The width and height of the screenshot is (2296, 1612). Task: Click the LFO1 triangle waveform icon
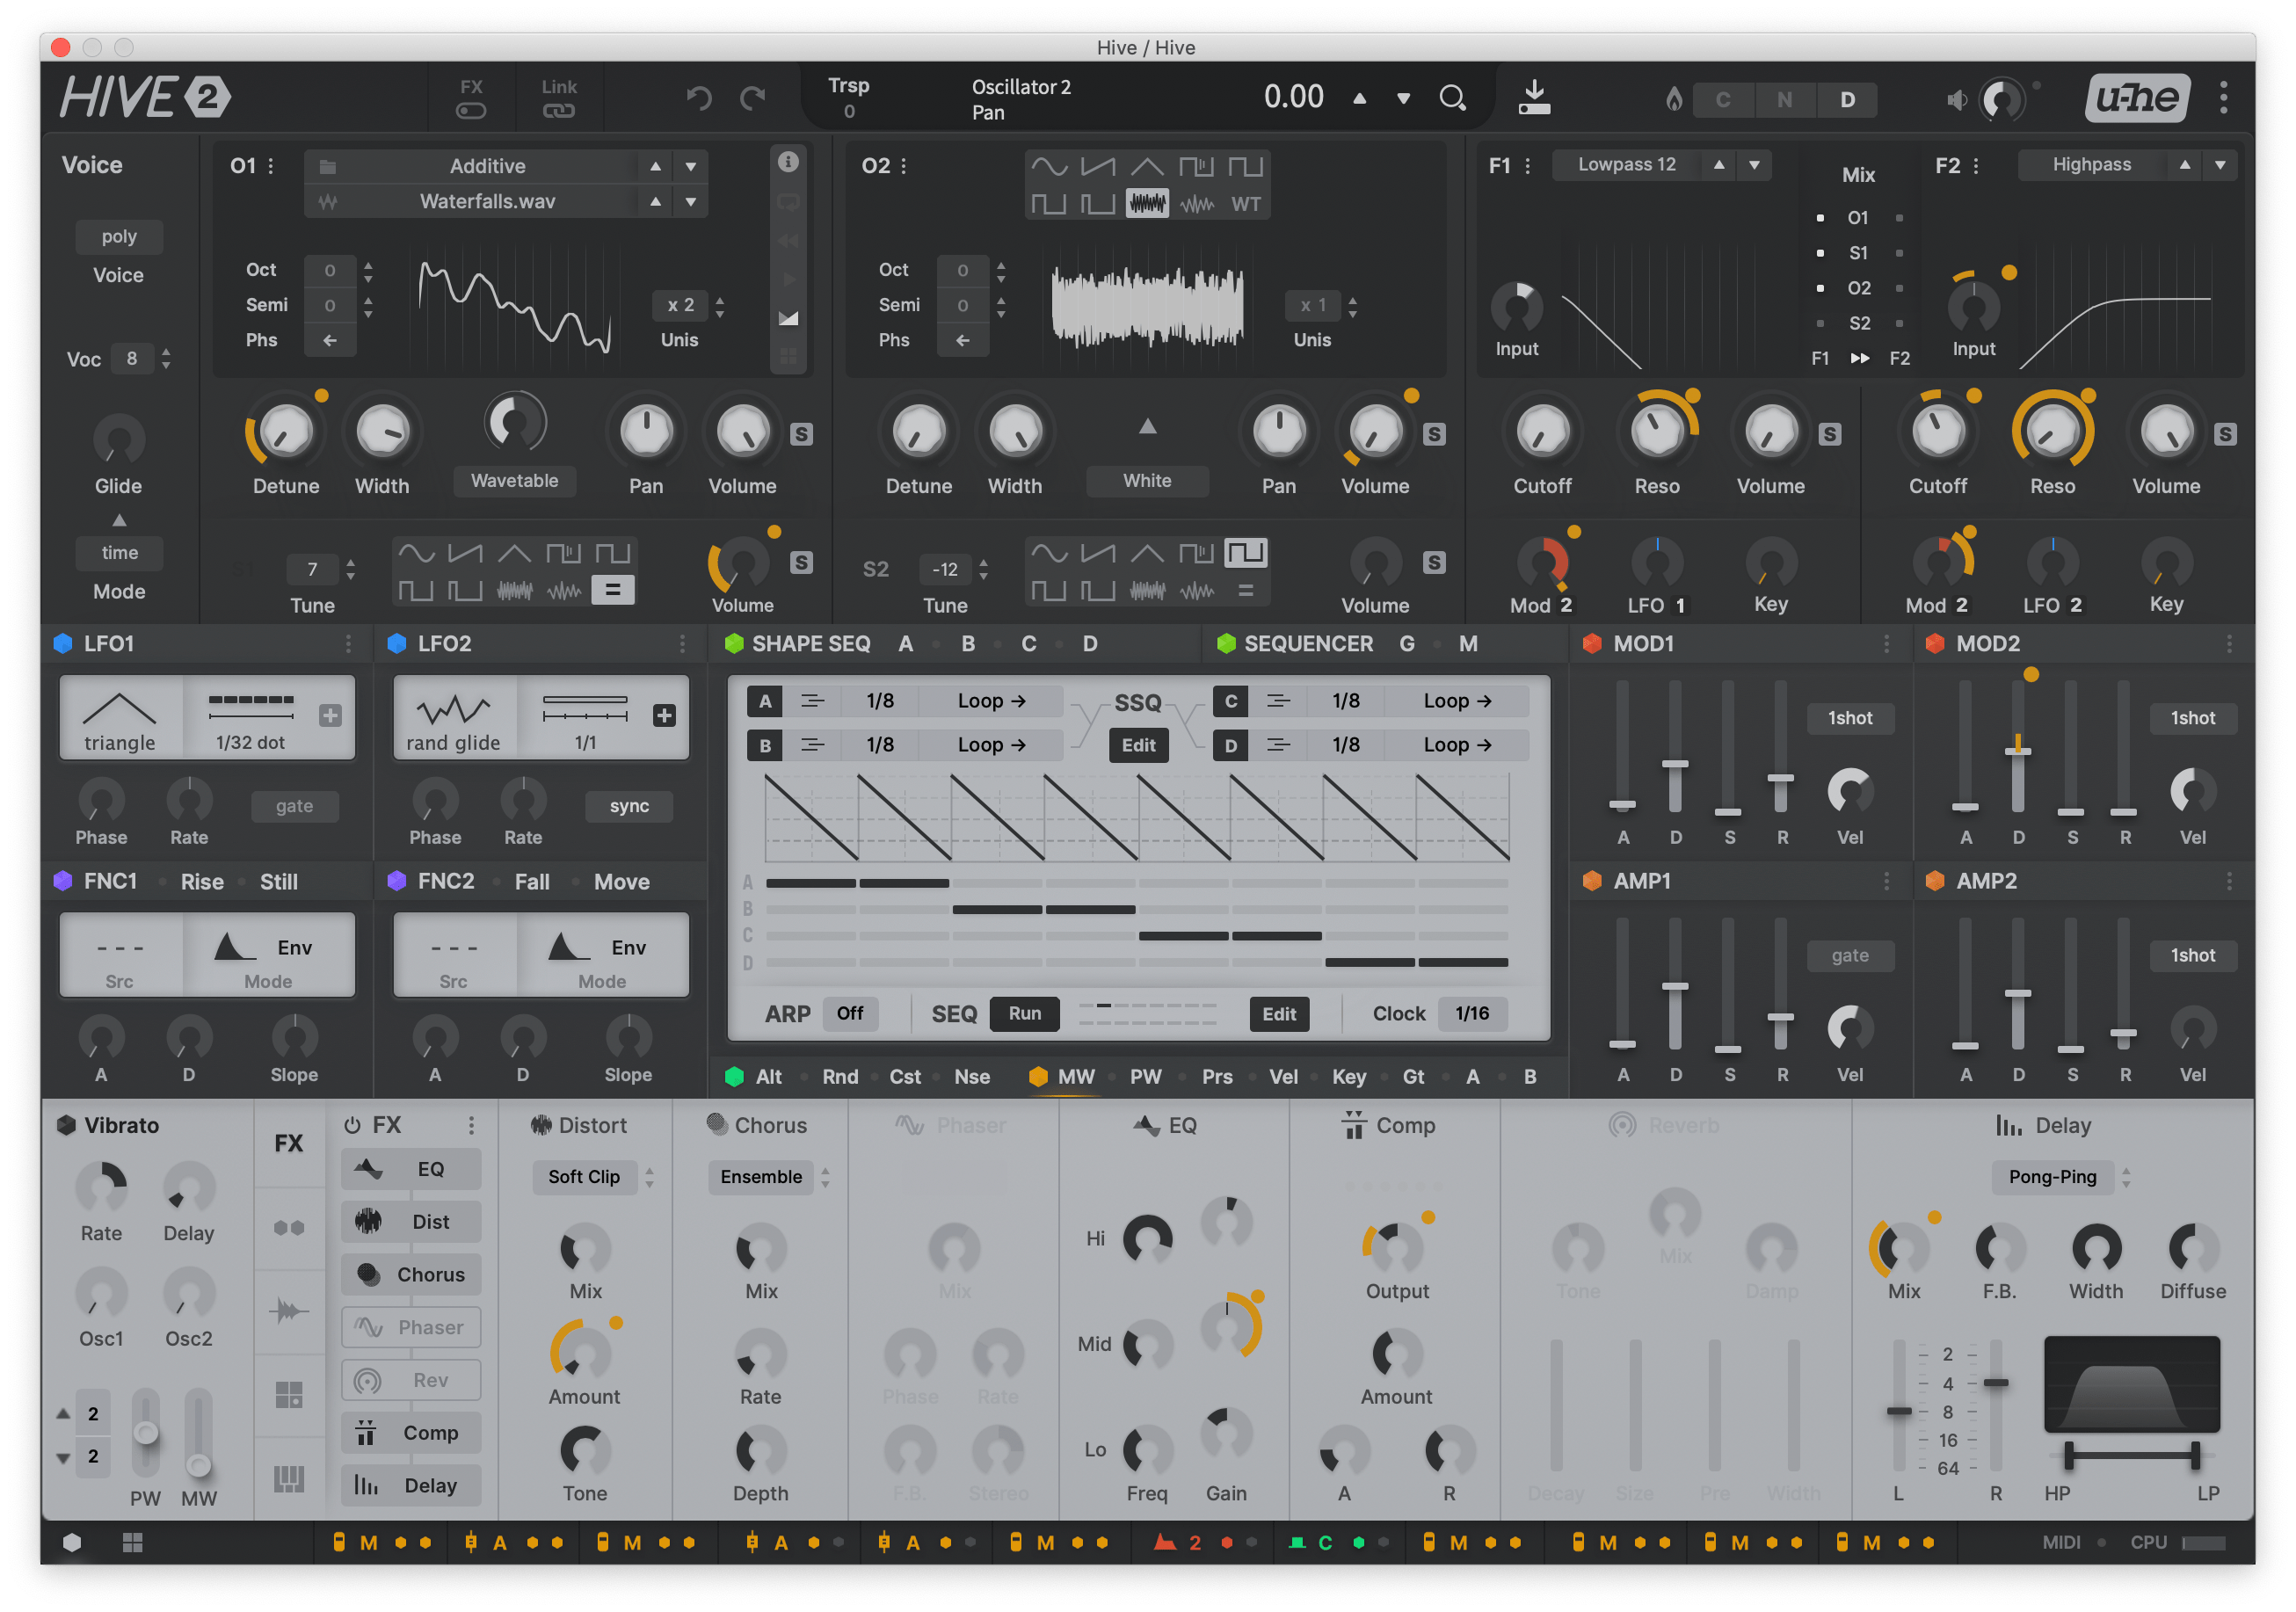pos(119,709)
